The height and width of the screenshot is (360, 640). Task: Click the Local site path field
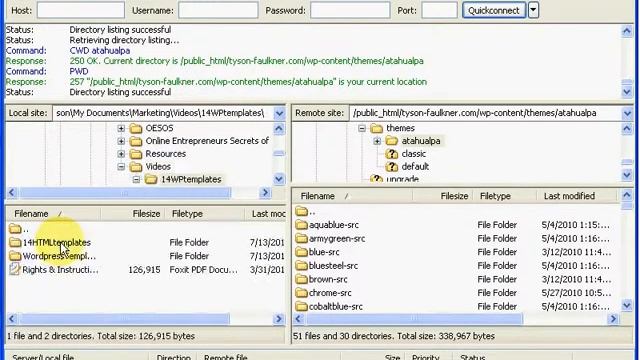(163, 113)
